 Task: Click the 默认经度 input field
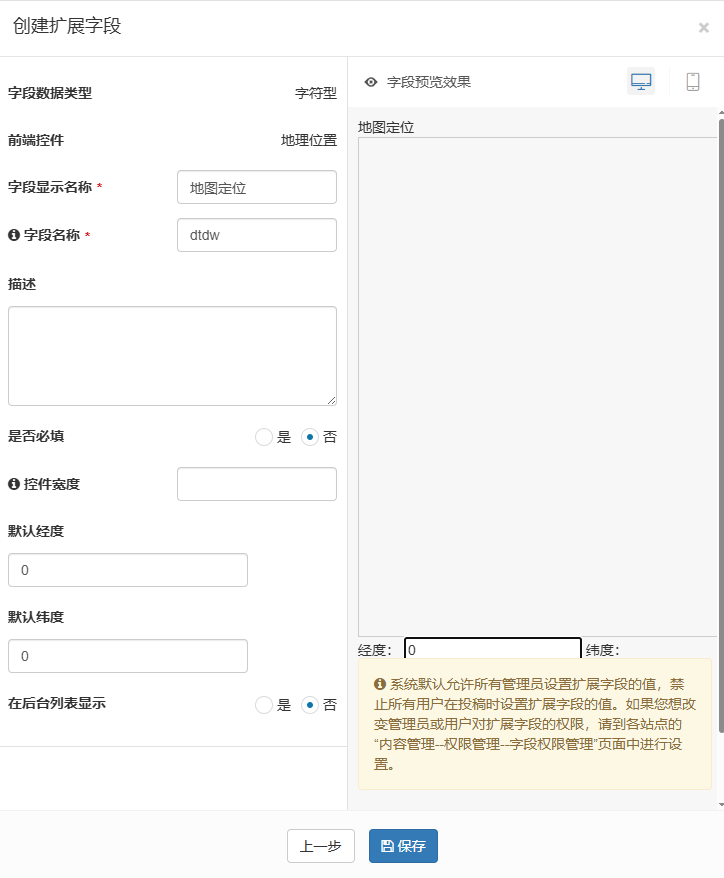coord(127,570)
